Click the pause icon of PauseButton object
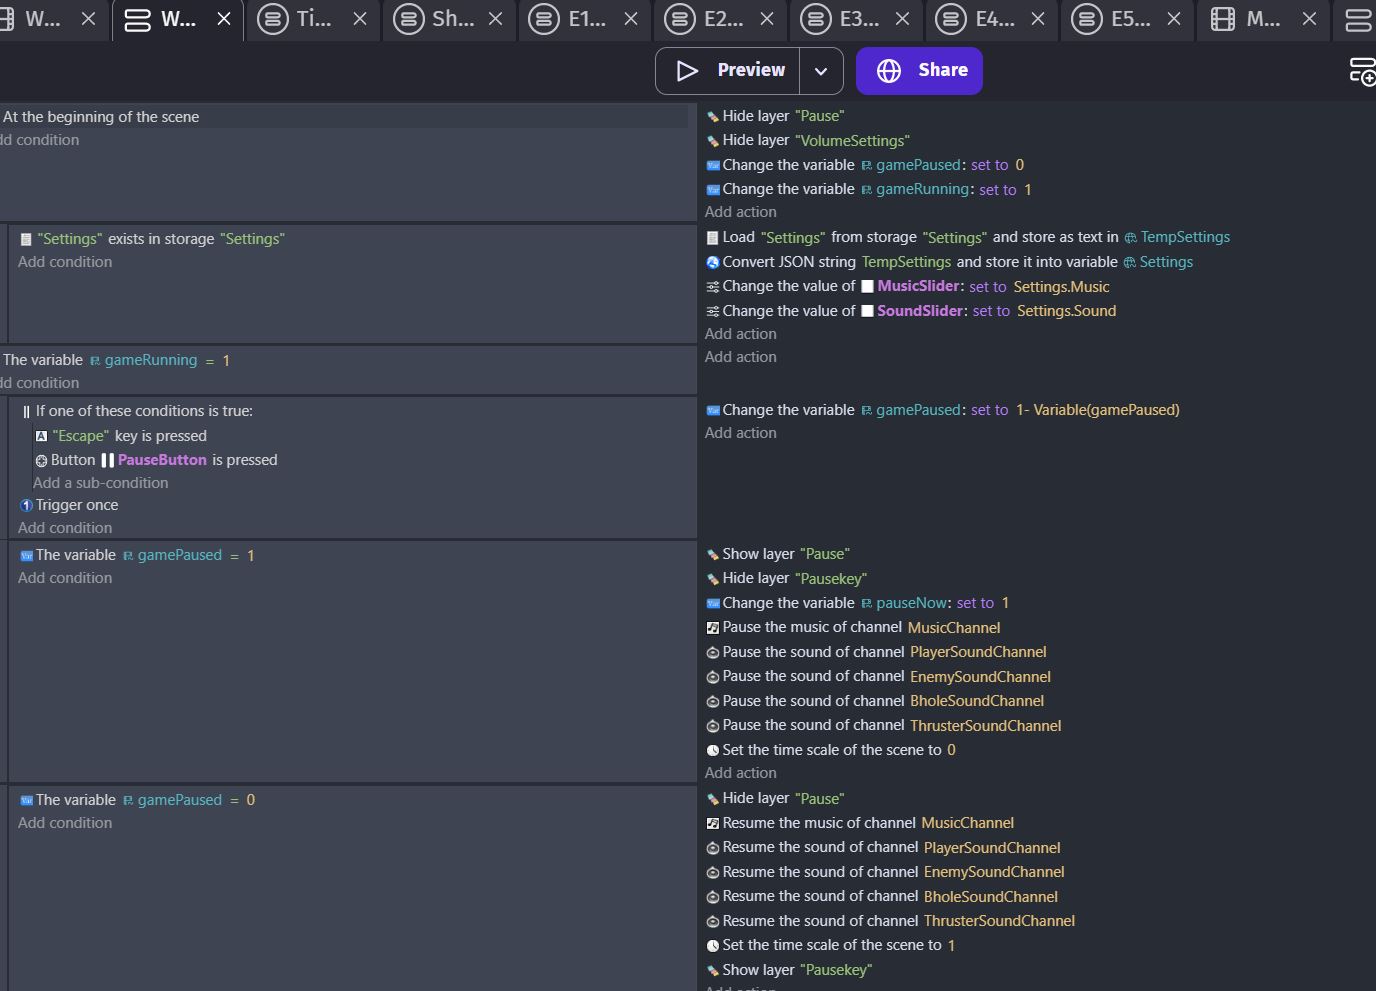 coord(107,460)
